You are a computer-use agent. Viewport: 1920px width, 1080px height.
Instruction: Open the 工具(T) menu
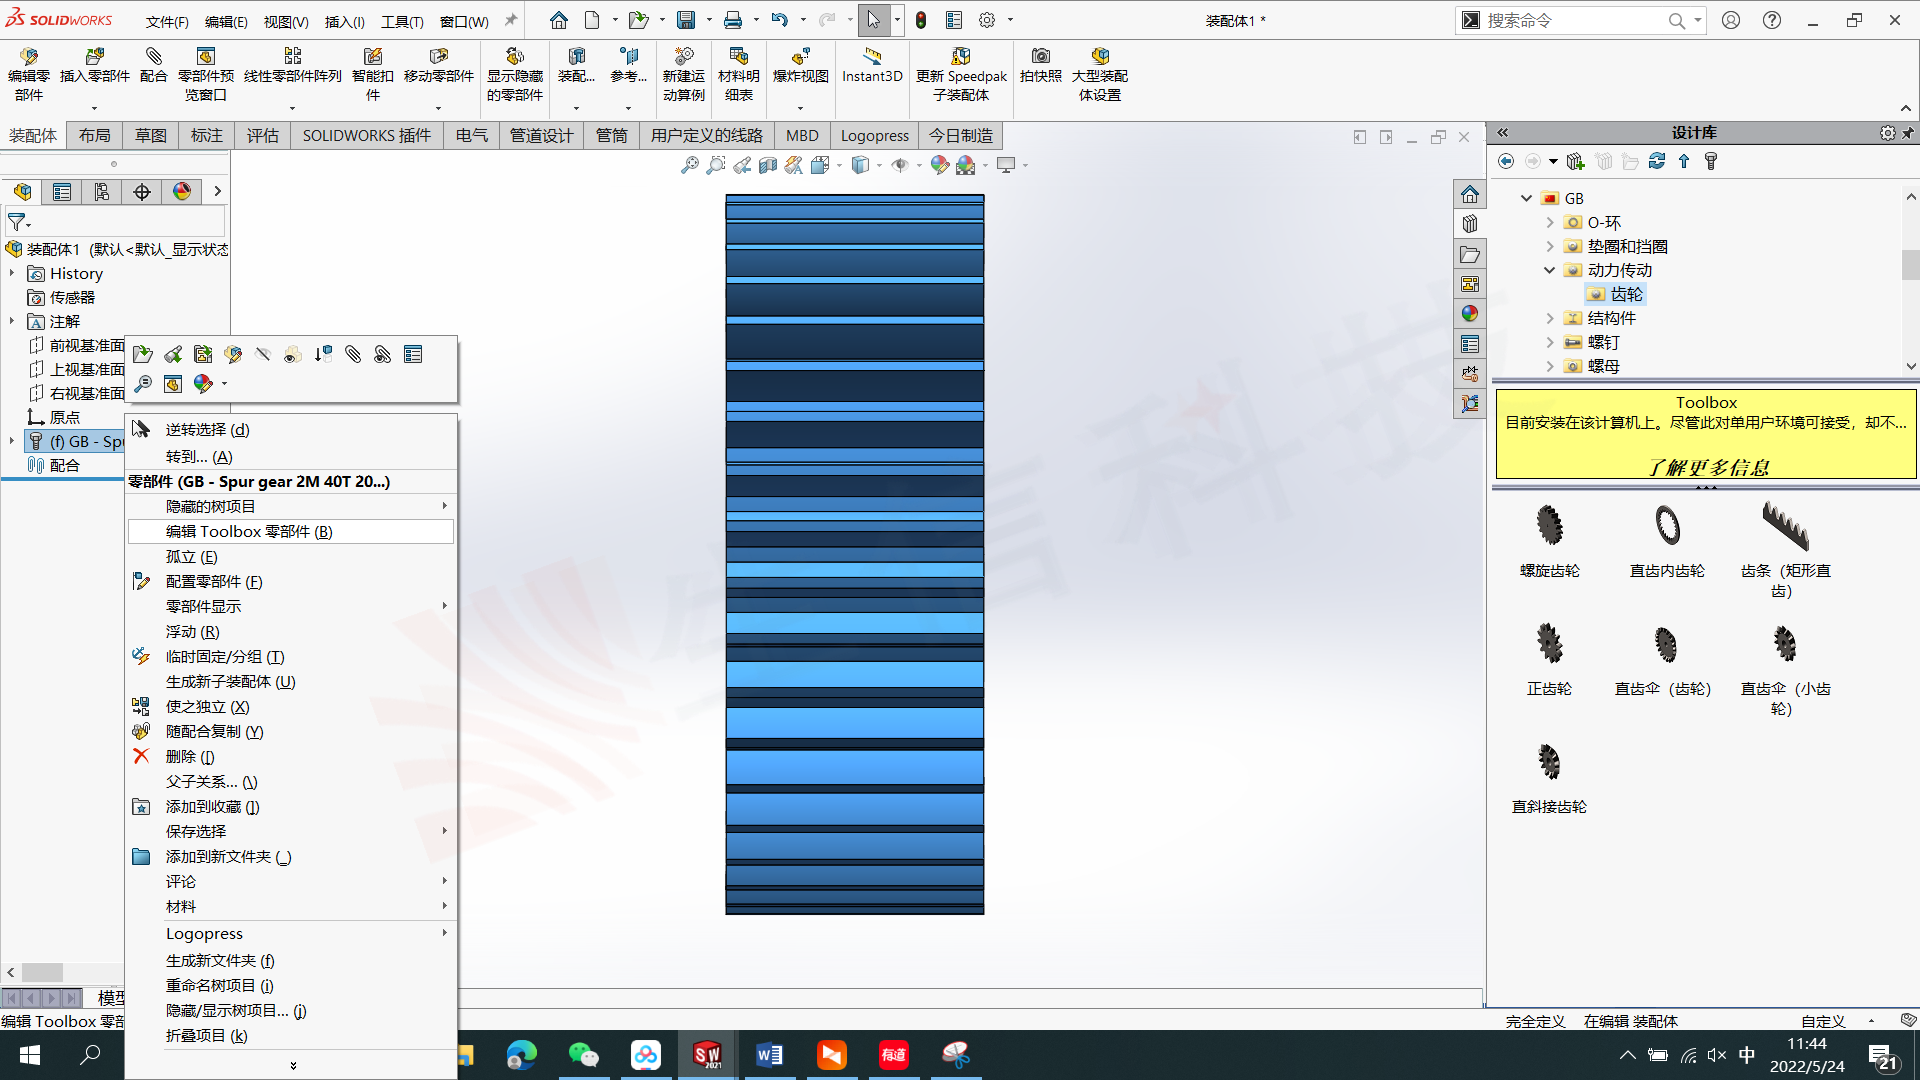coord(402,21)
